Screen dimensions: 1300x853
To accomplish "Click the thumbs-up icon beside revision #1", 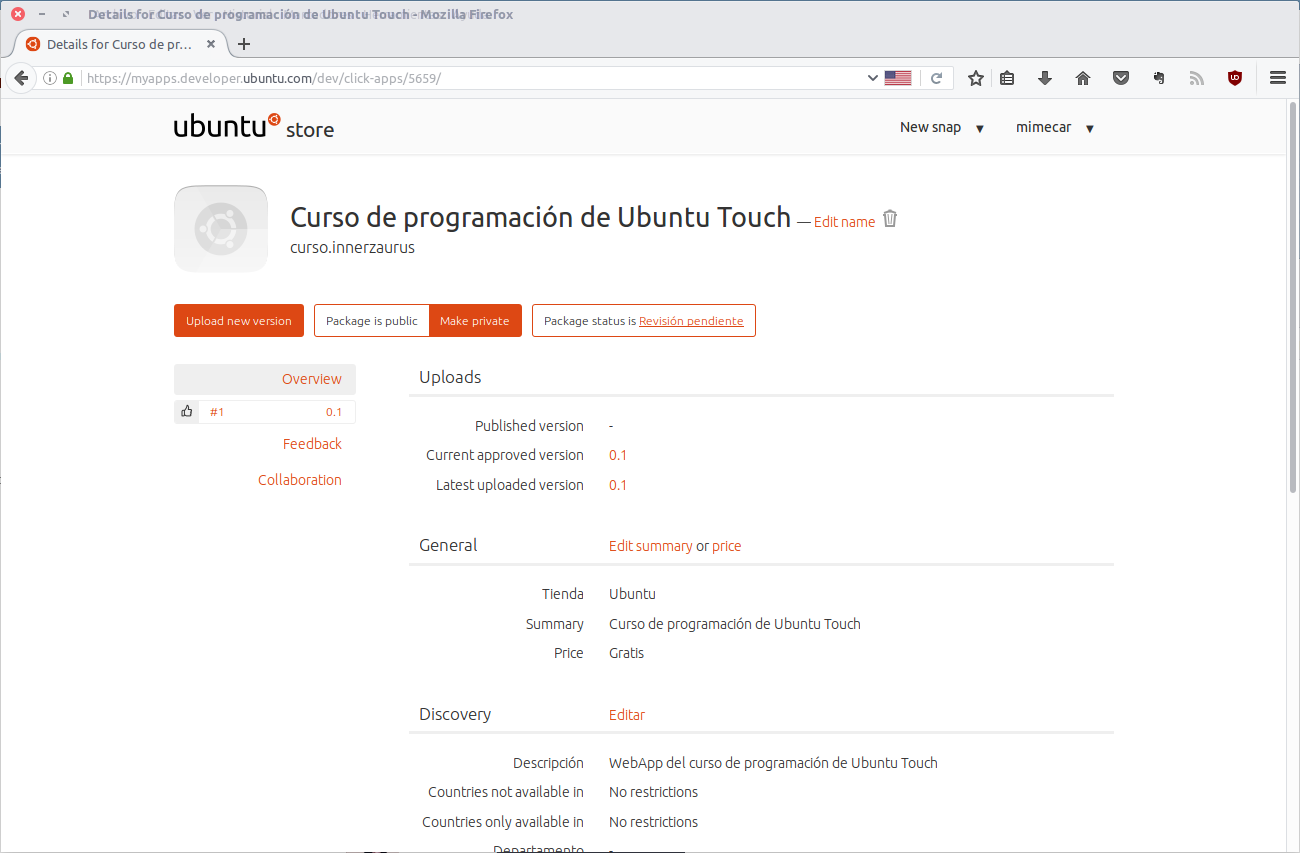I will (x=186, y=412).
